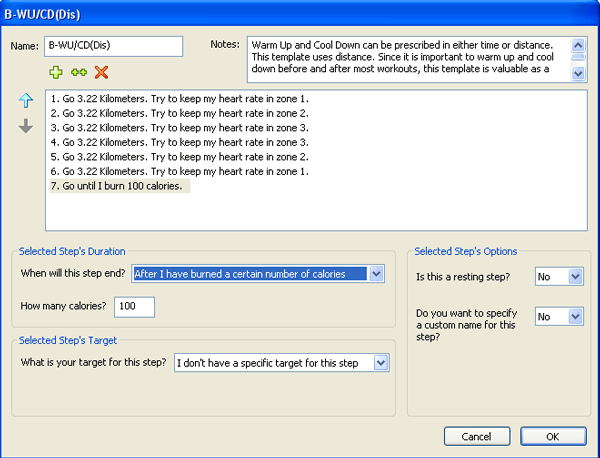Click the red X delete step icon
The height and width of the screenshot is (458, 600).
click(101, 72)
